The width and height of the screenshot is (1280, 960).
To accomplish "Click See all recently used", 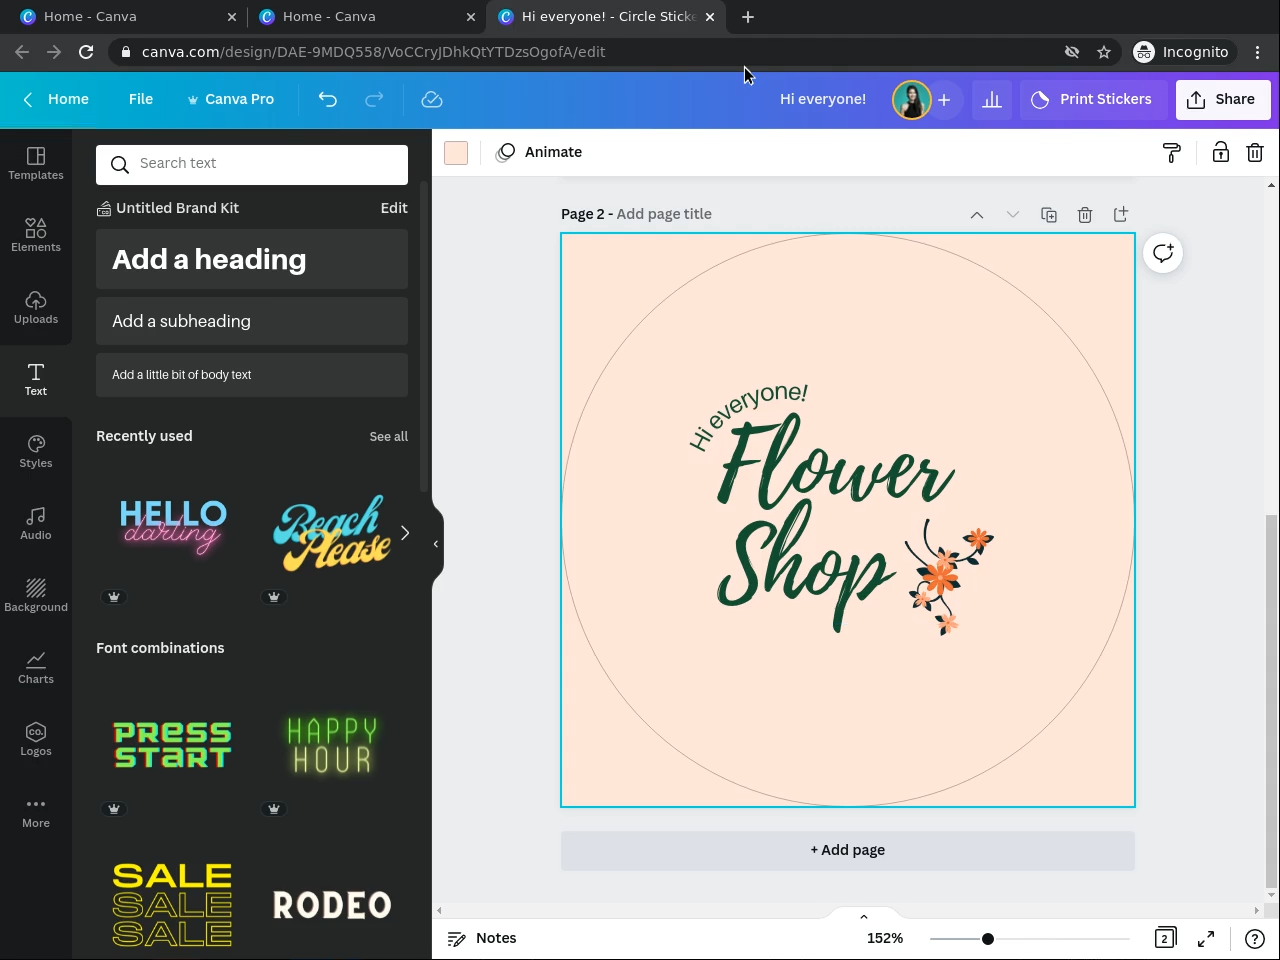I will tap(389, 436).
